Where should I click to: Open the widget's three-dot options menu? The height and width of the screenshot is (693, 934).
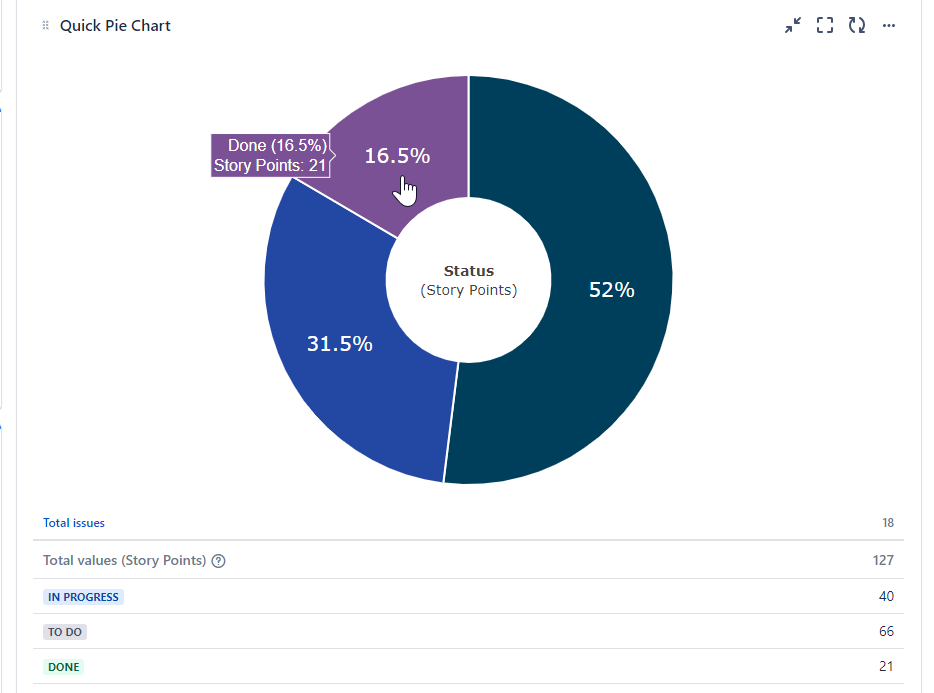[889, 25]
